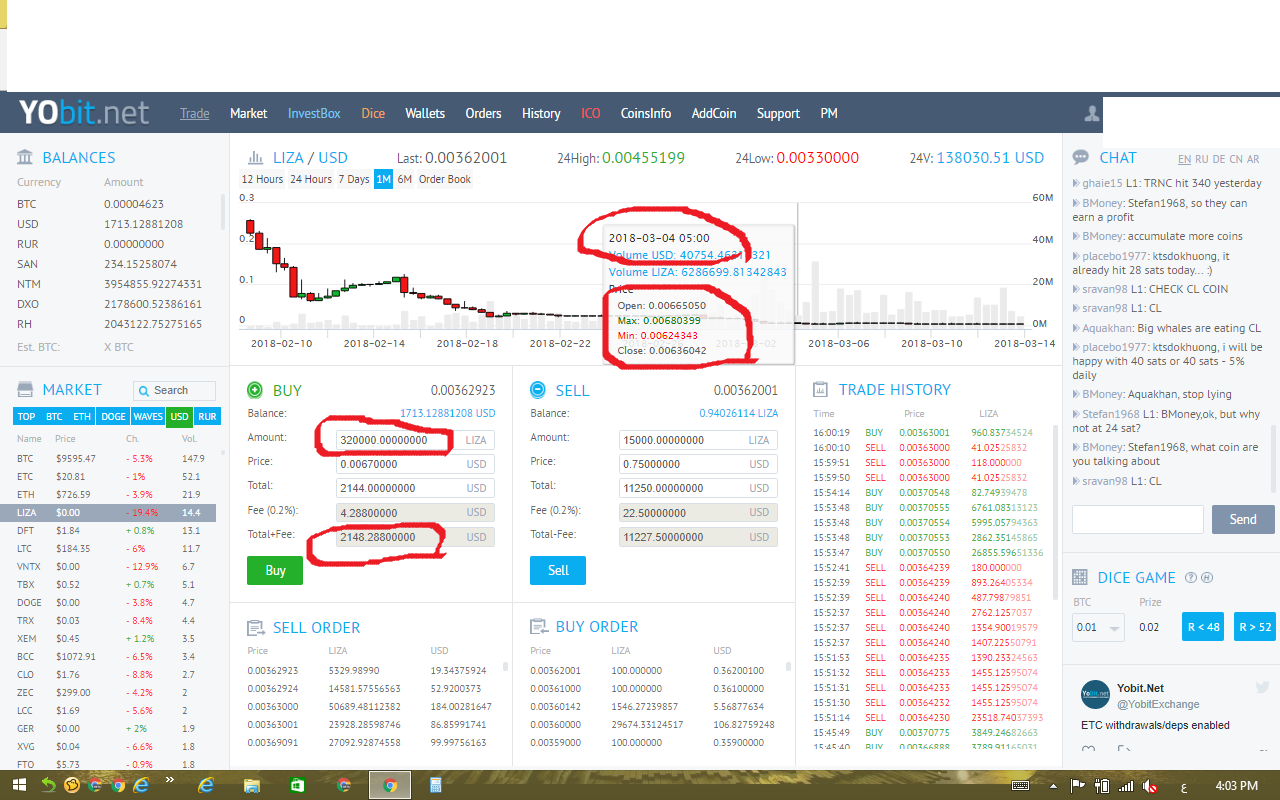The width and height of the screenshot is (1280, 800).
Task: Select the 7 Days chart range
Action: 354,180
